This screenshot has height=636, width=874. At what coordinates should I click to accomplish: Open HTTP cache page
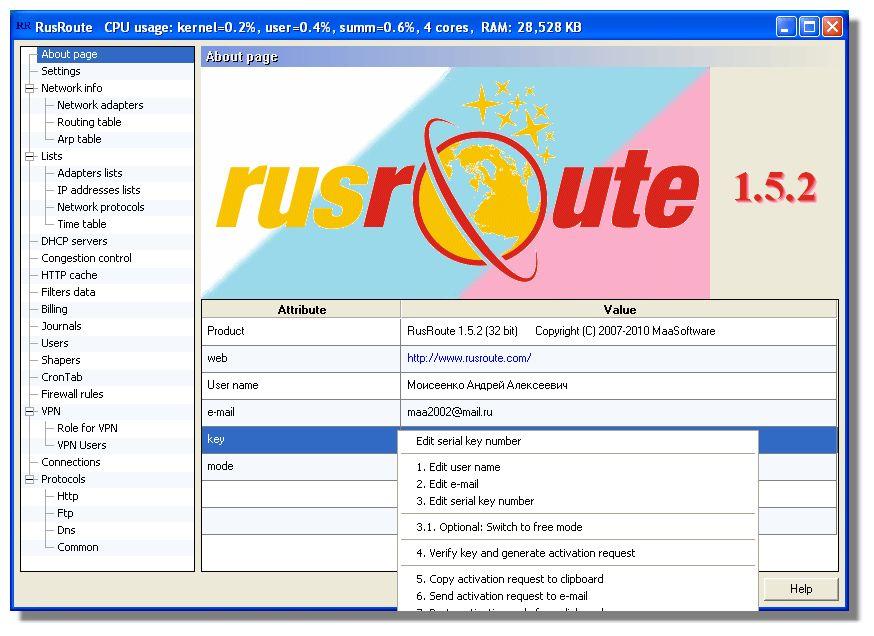69,275
